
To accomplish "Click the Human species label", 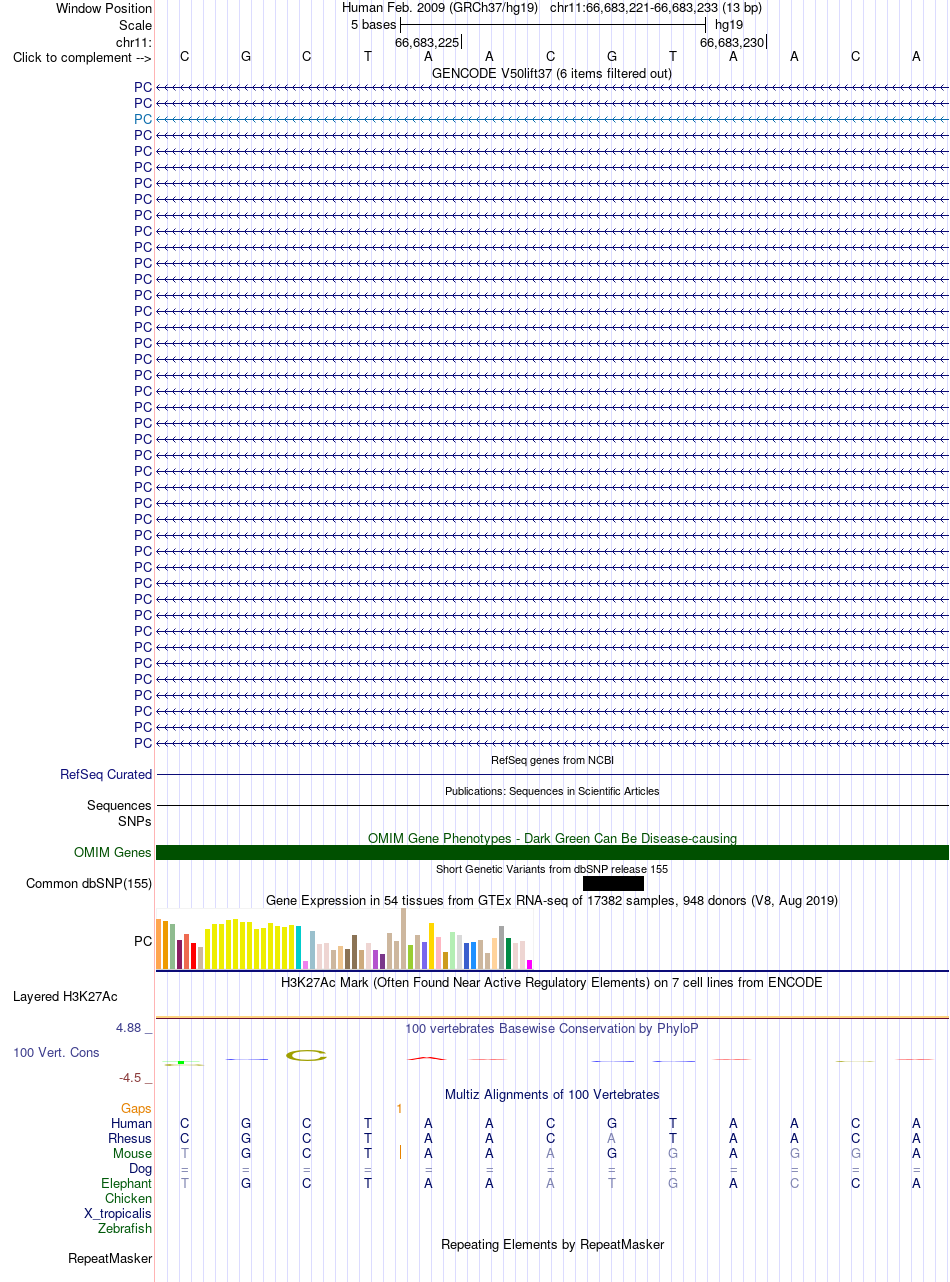I will coord(132,1123).
